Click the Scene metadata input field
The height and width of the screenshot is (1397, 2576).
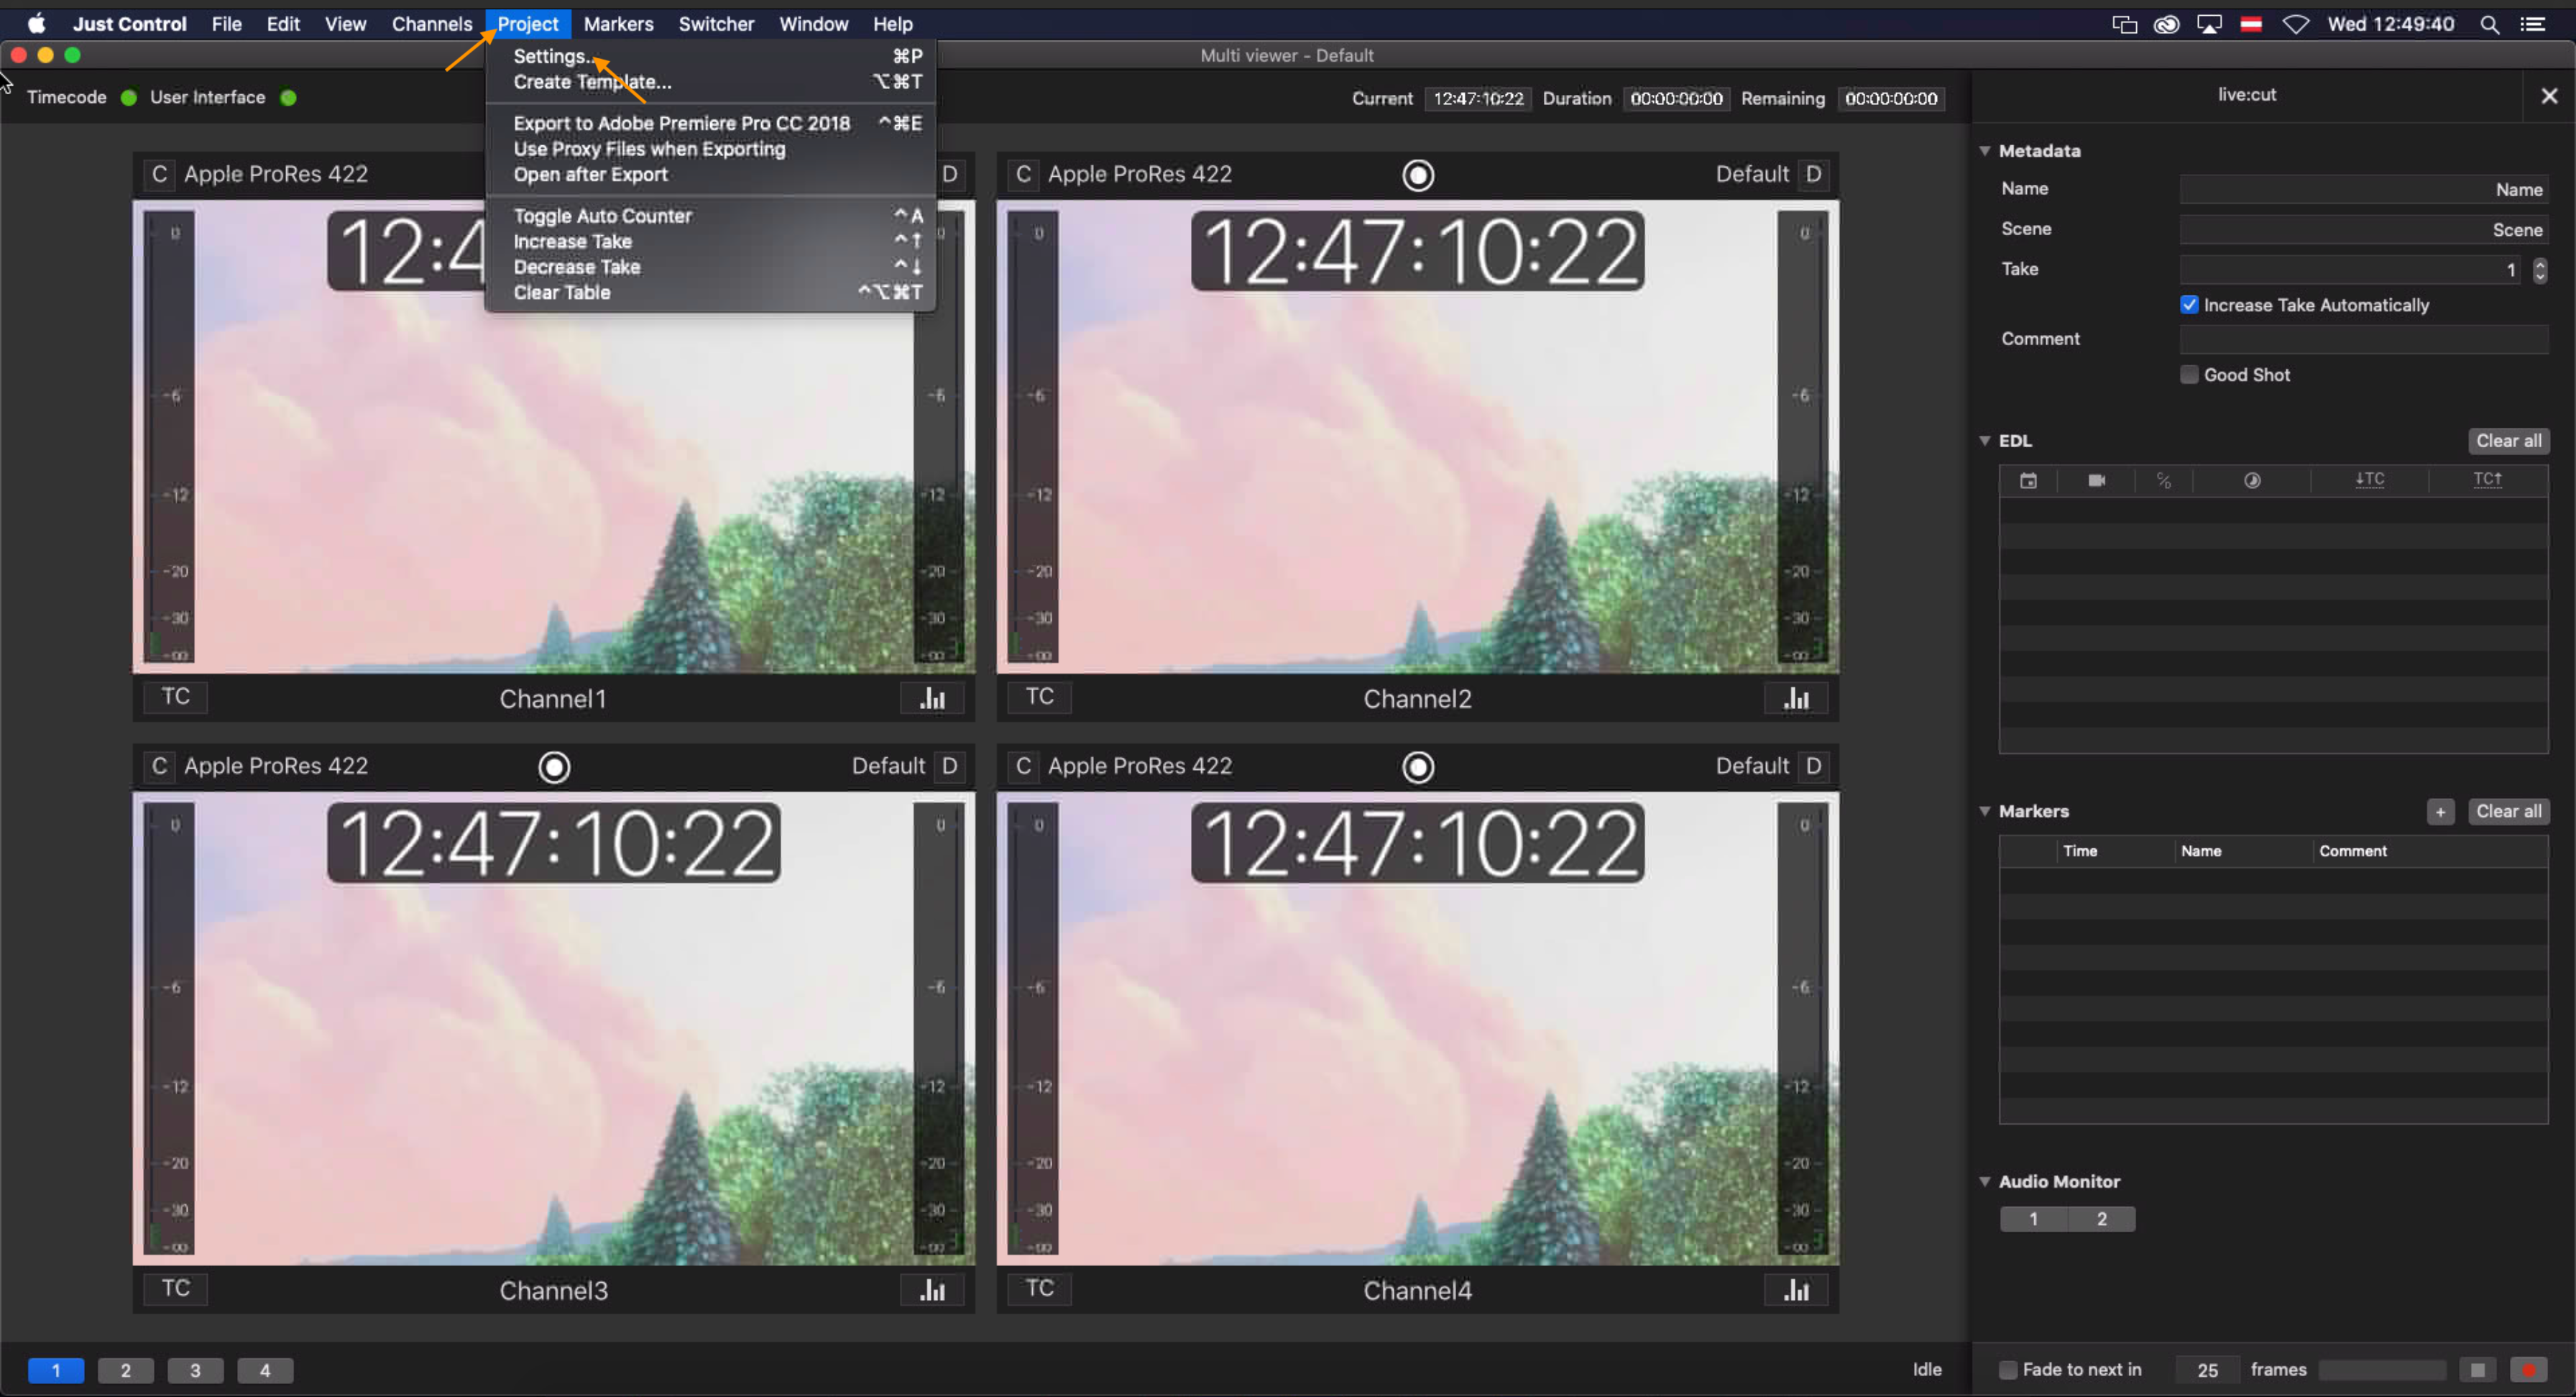[x=2364, y=230]
